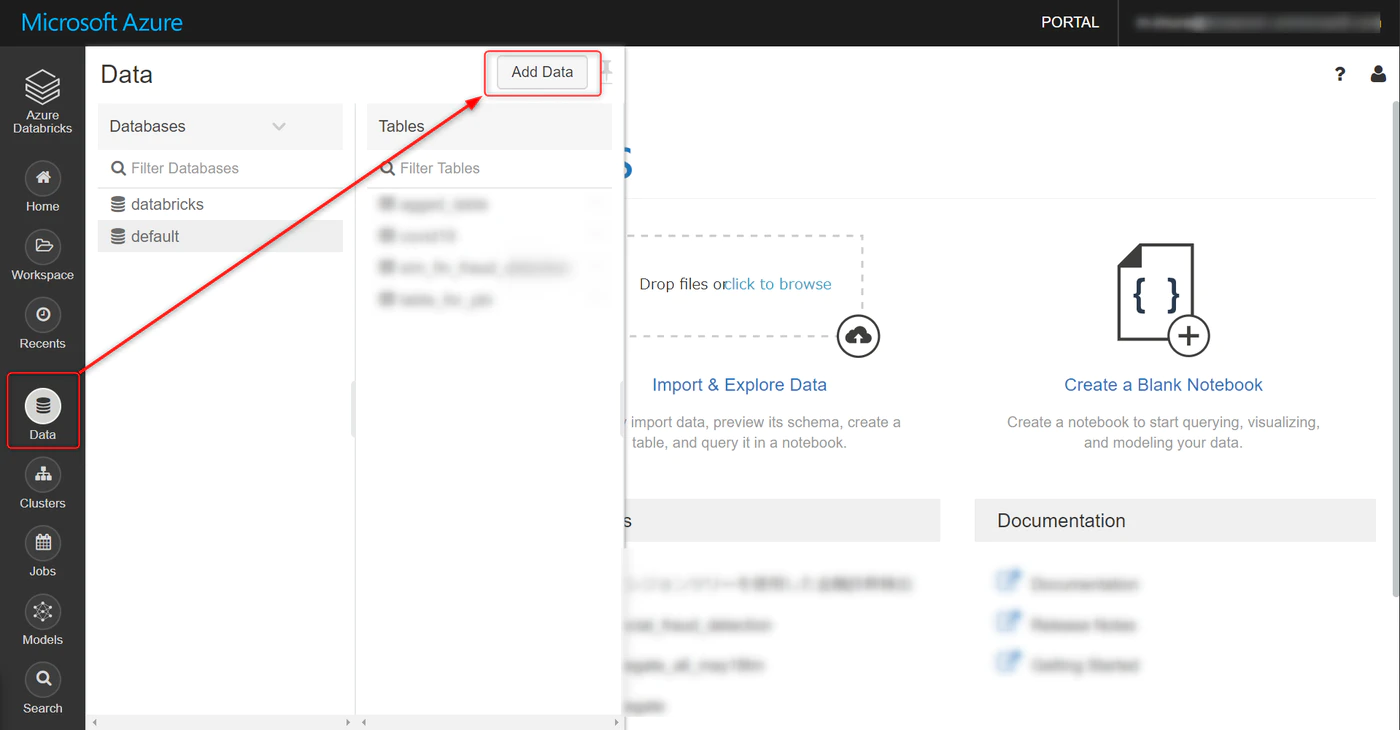Toggle the Data sidebar icon
Viewport: 1400px width, 730px height.
click(42, 406)
